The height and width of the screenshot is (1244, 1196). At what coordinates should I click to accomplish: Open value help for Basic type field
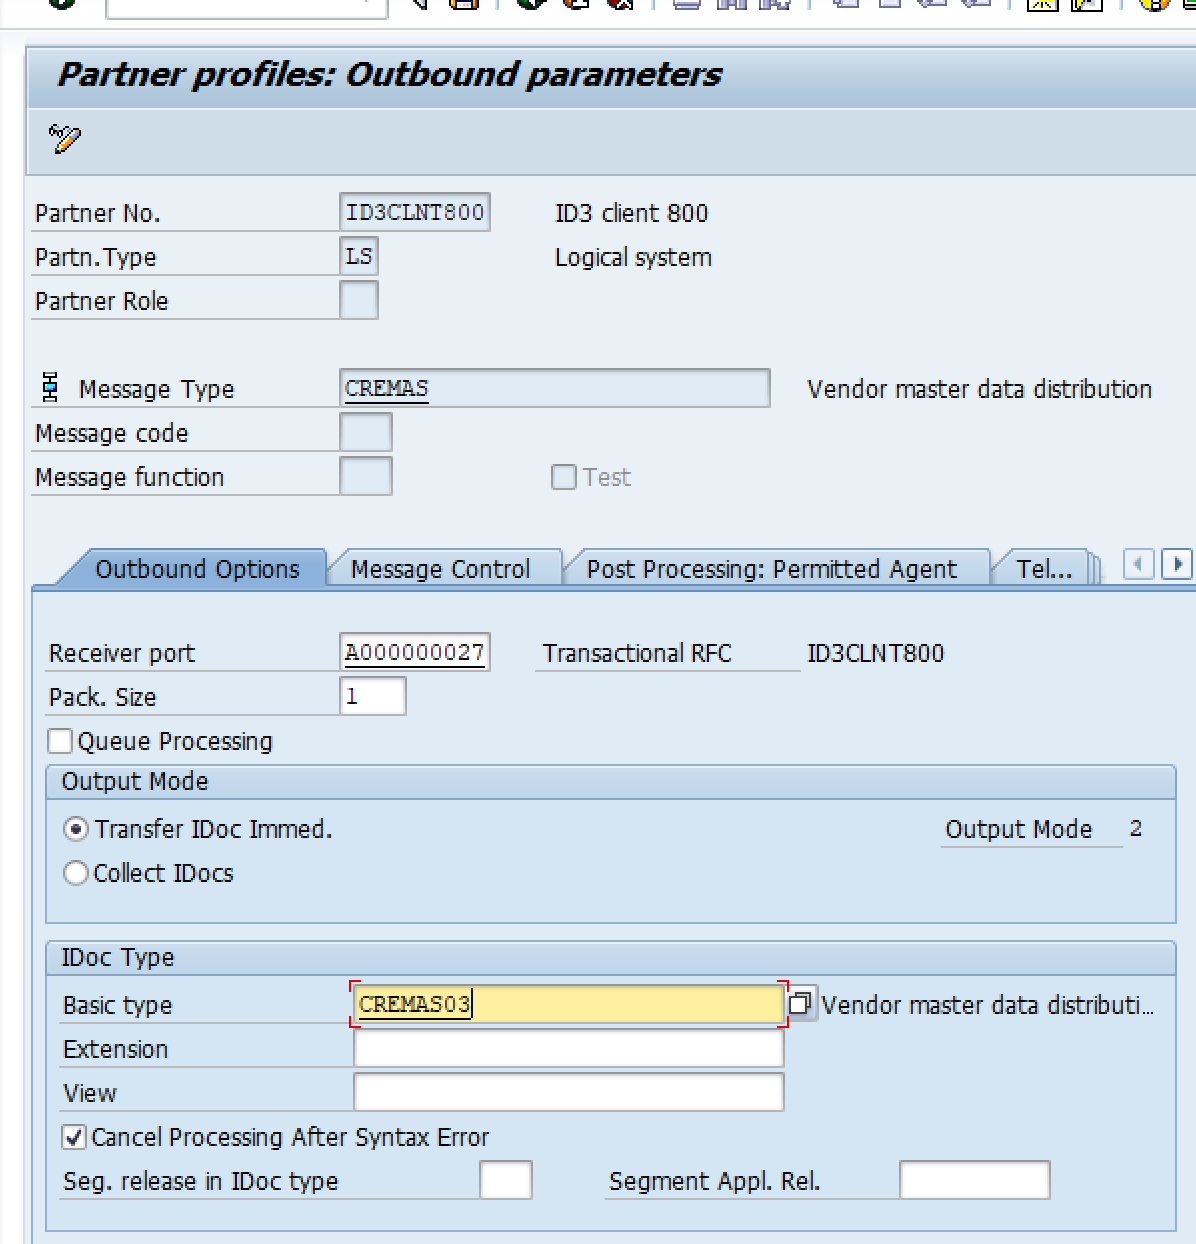tap(801, 1004)
